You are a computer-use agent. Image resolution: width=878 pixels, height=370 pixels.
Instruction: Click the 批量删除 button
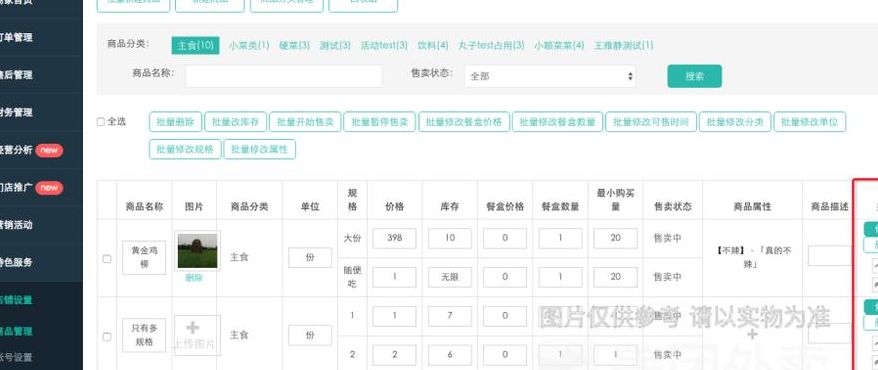click(x=175, y=122)
